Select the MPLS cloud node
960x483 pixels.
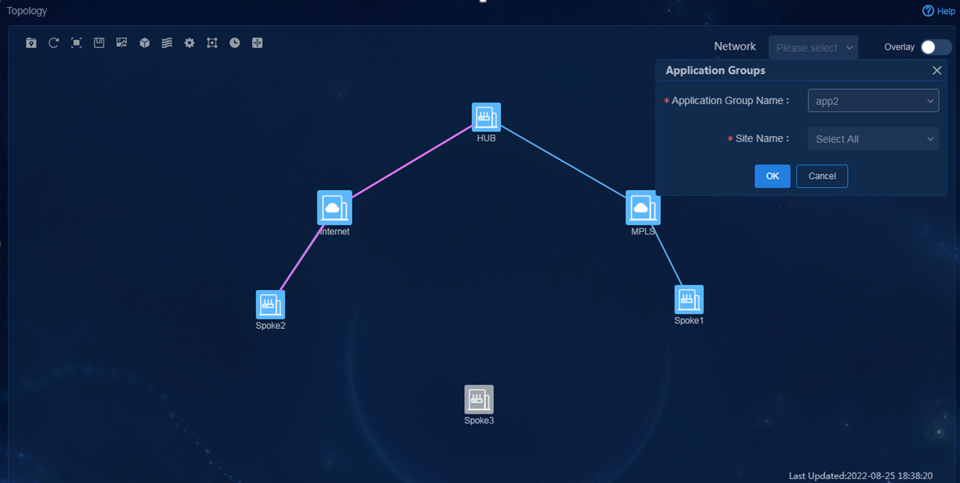point(643,208)
